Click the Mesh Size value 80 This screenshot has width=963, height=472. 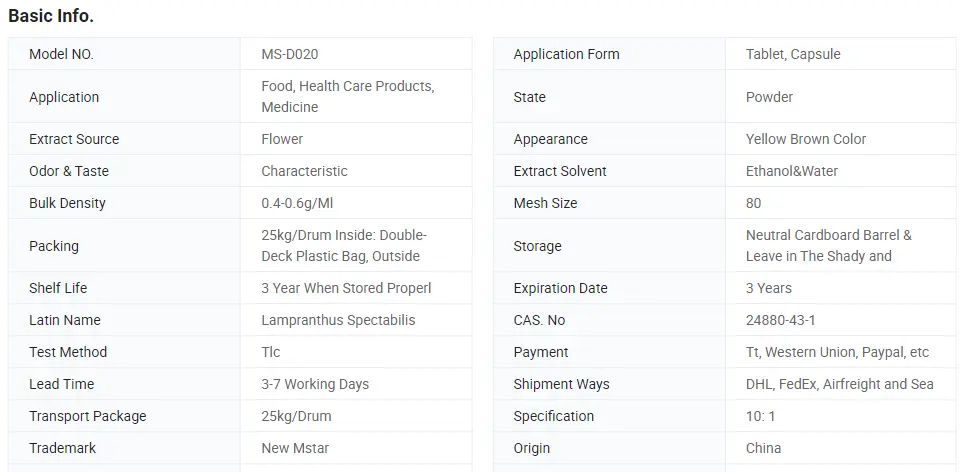click(x=753, y=203)
